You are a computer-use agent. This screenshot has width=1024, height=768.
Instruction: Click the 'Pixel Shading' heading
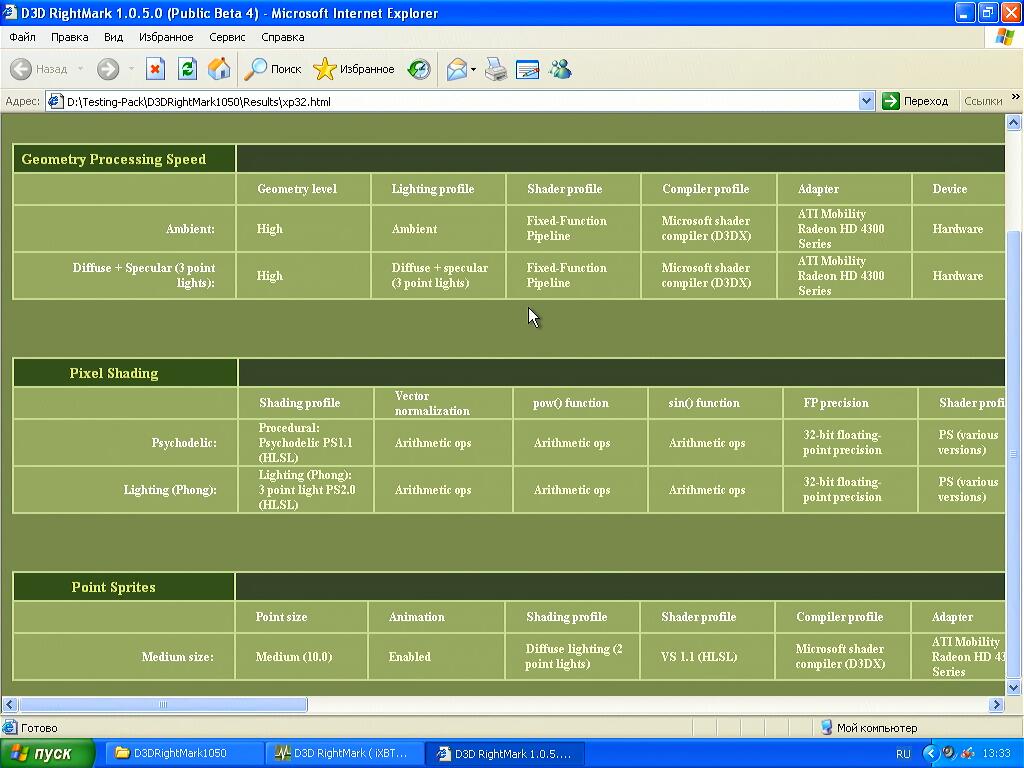[114, 373]
